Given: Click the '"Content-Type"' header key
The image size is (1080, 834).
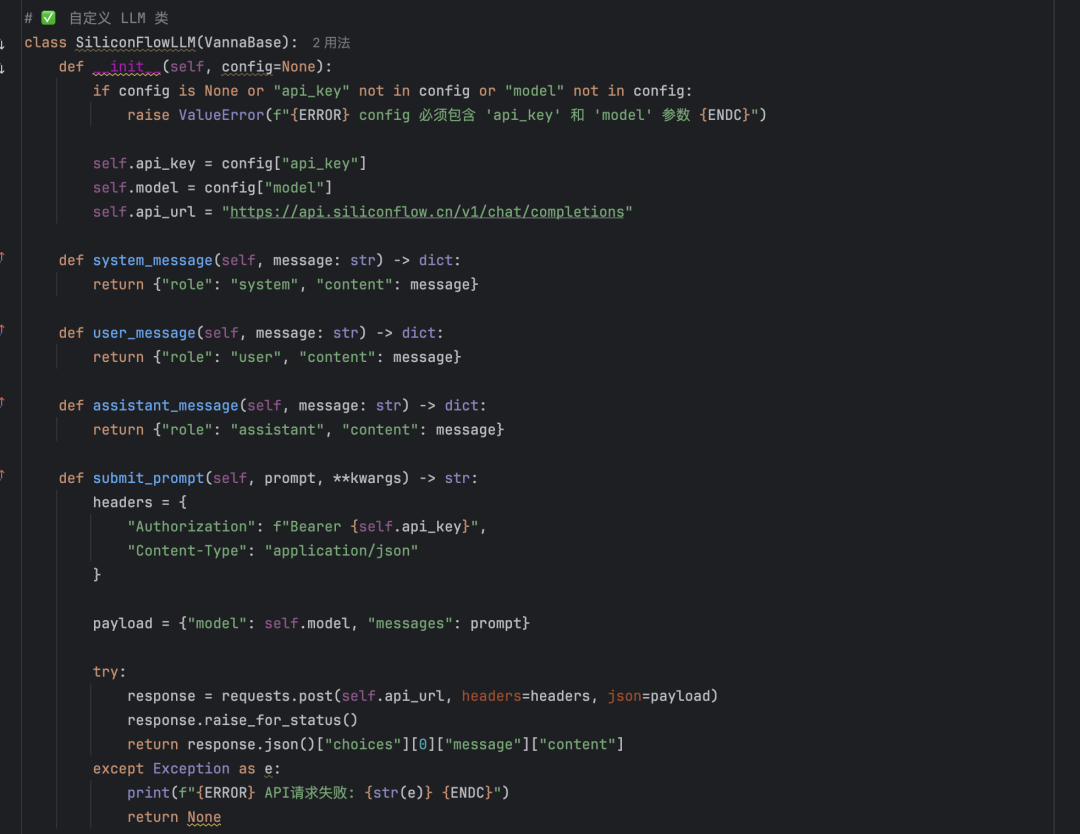Looking at the screenshot, I should click(187, 551).
